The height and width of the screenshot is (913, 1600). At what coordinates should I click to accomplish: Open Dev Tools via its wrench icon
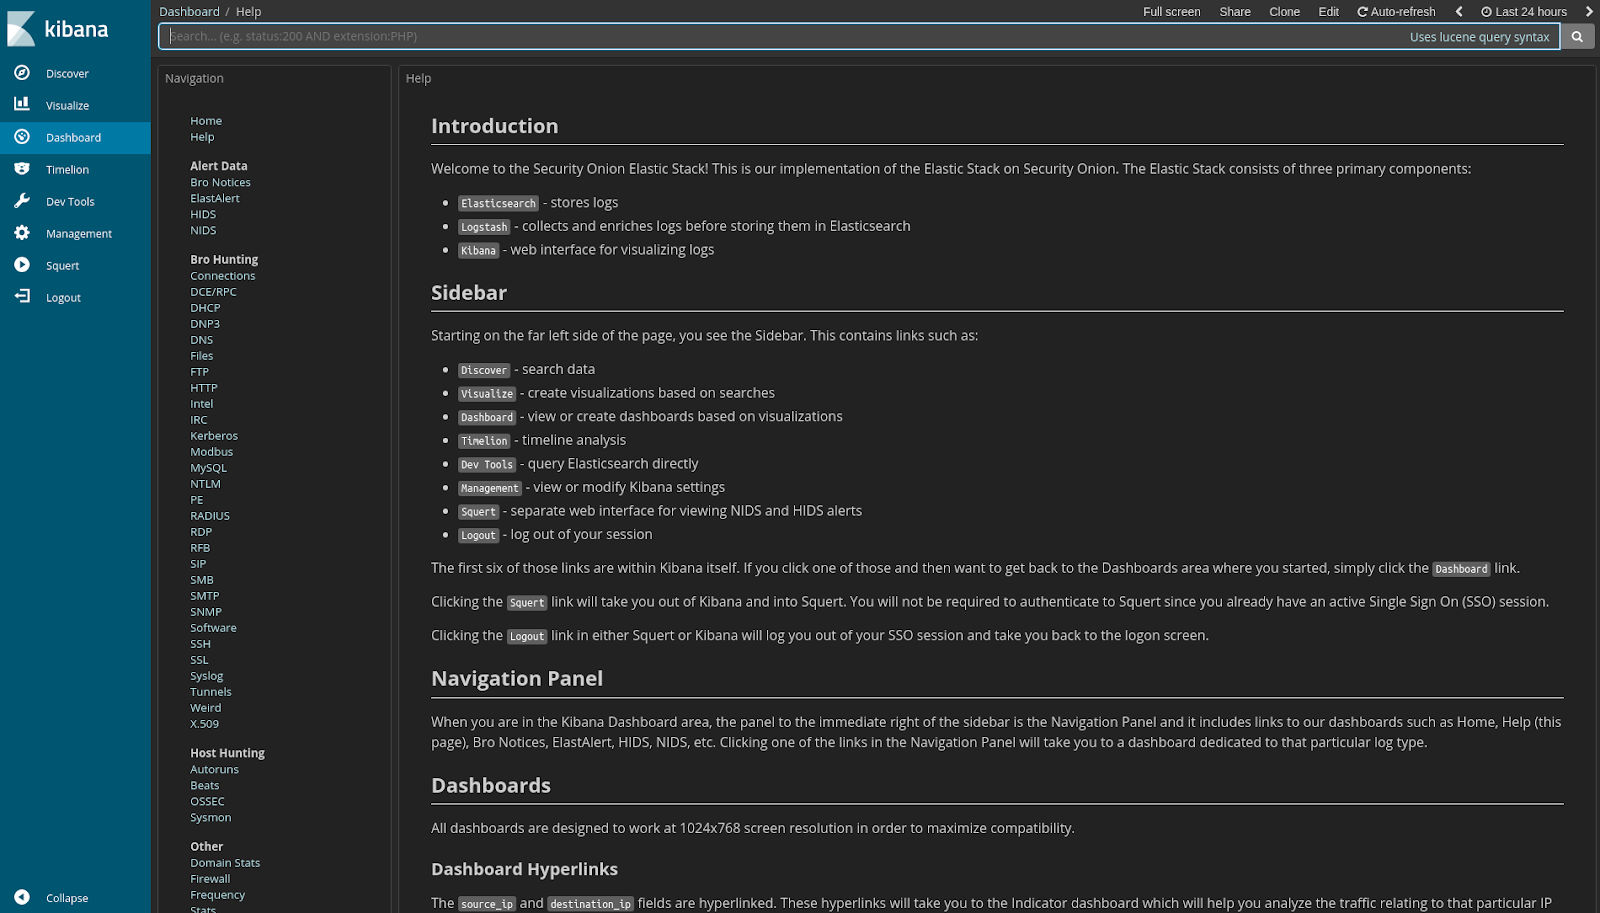point(22,201)
